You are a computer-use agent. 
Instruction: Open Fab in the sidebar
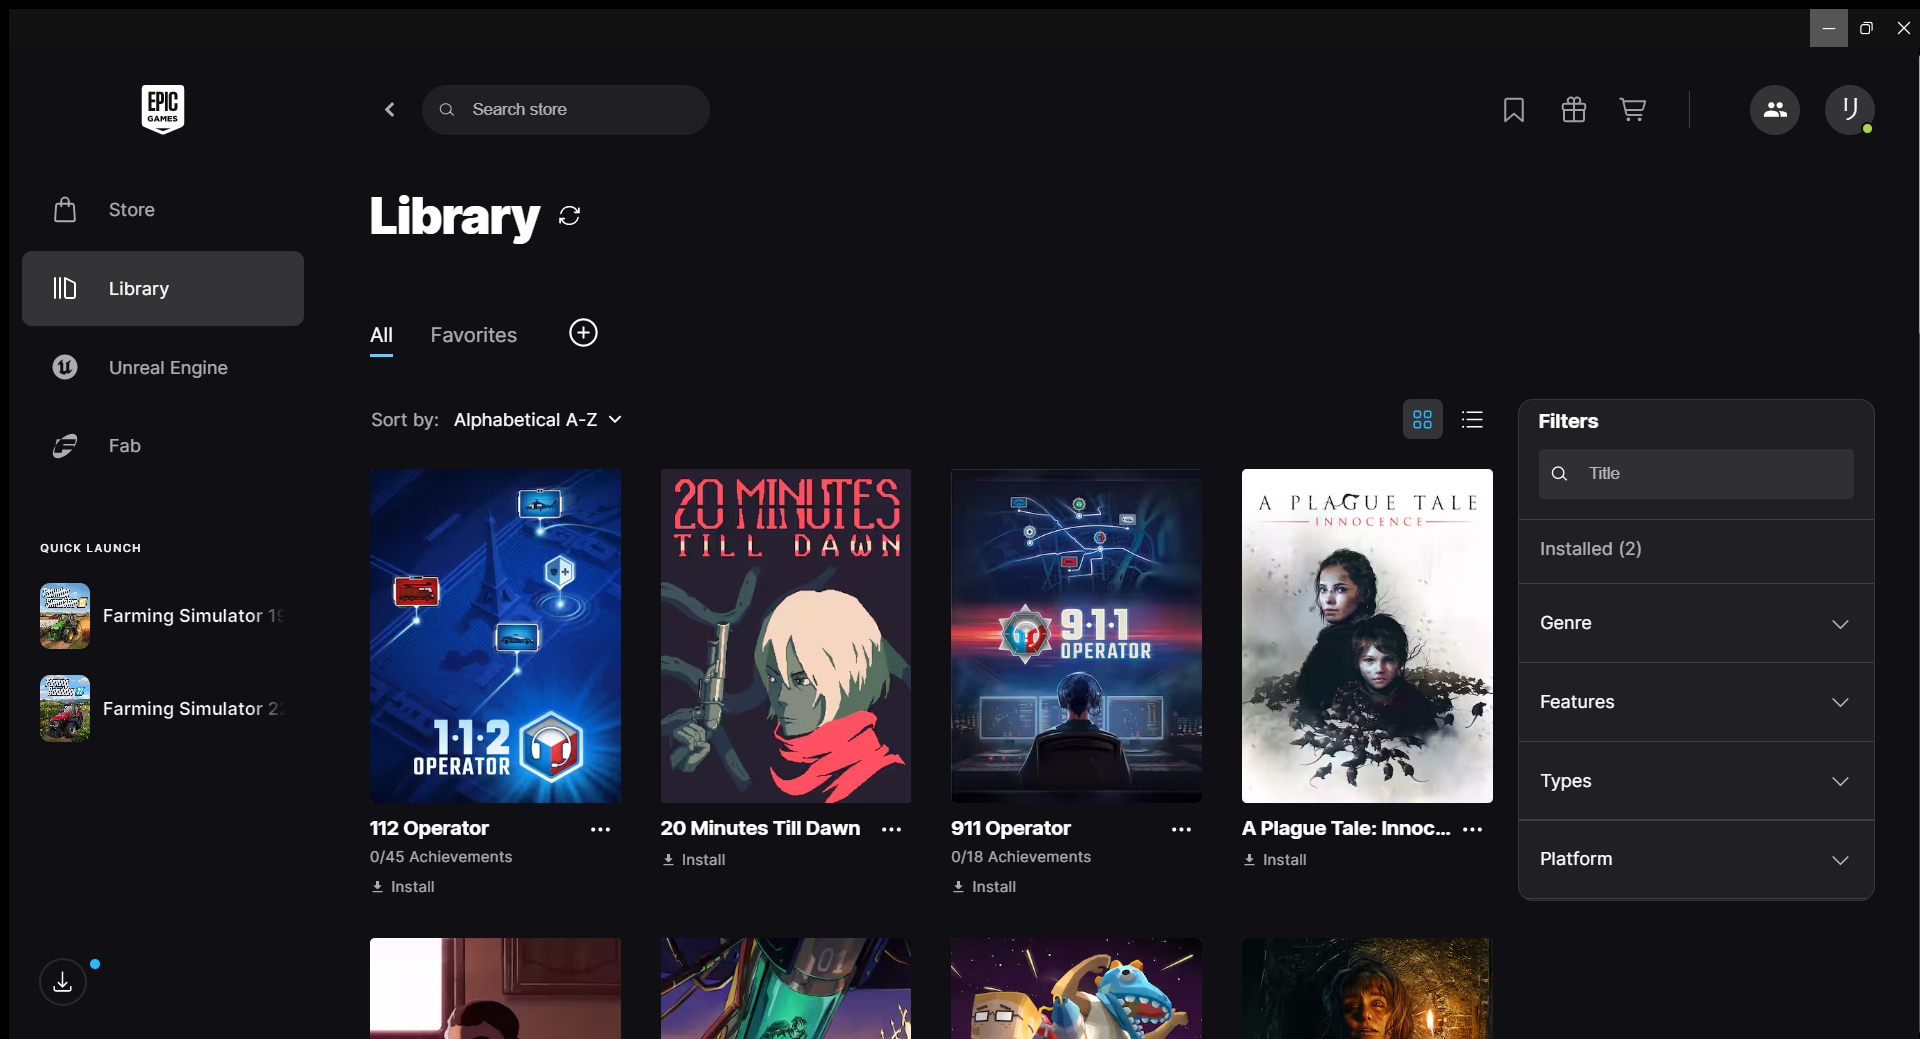pos(163,446)
